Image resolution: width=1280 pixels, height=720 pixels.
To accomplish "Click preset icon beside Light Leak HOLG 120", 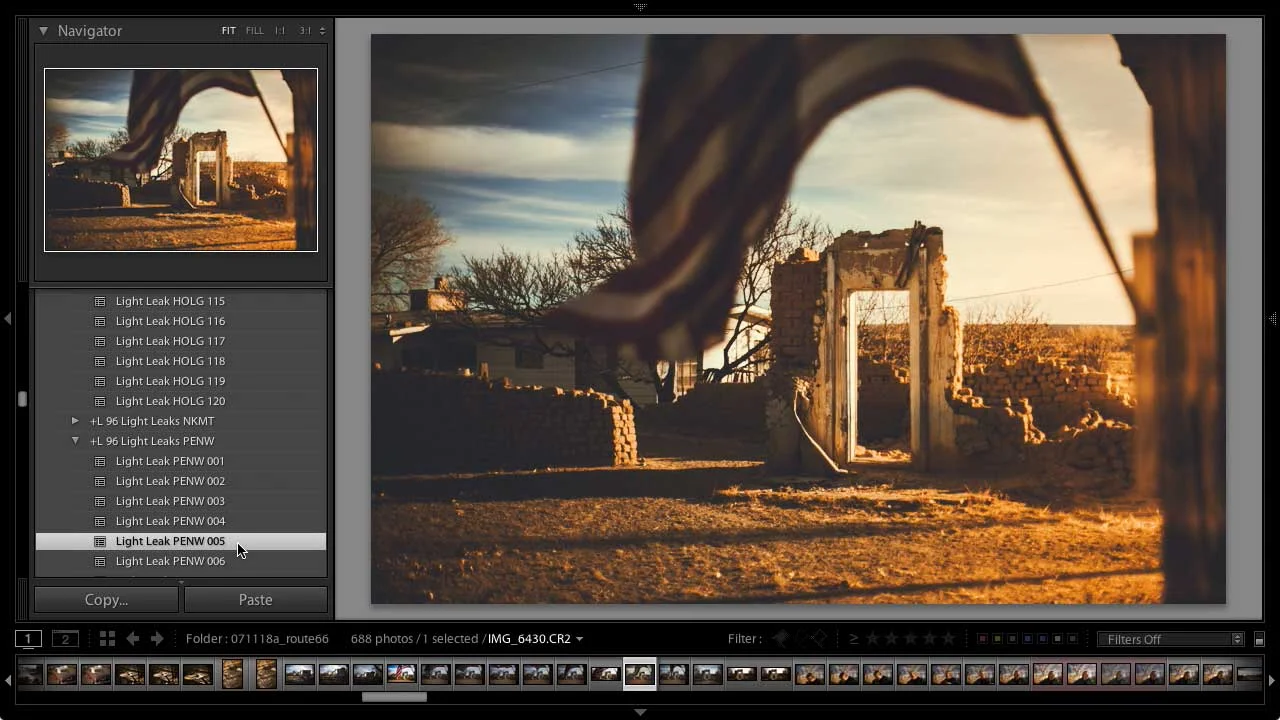I will 100,401.
